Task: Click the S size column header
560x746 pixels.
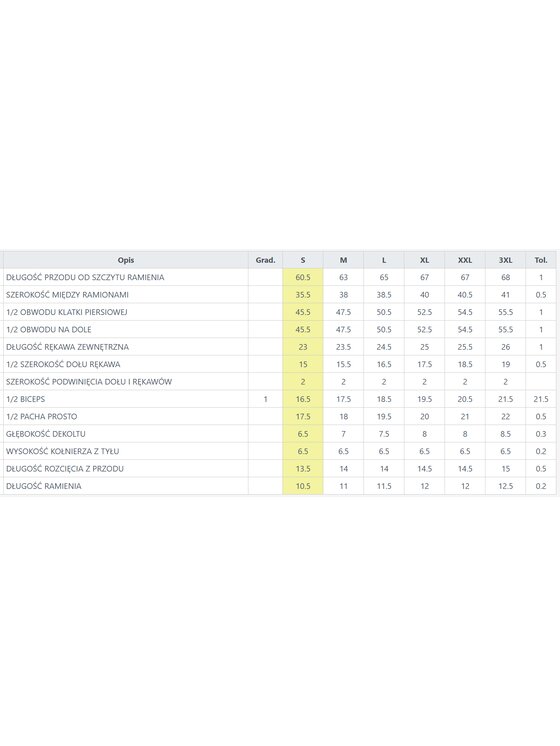Action: click(x=303, y=260)
